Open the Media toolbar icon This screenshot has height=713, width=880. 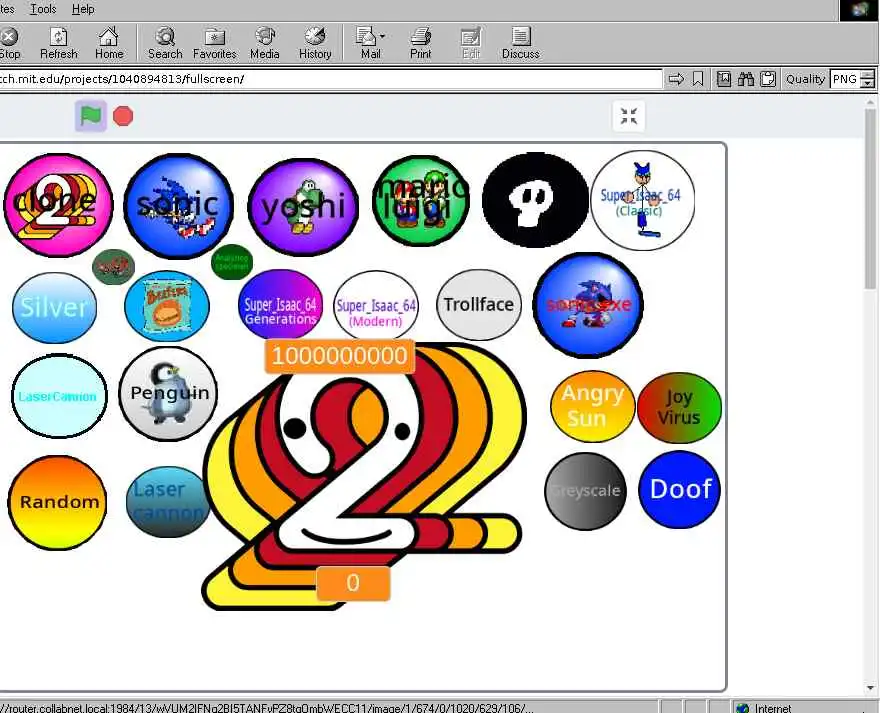[x=264, y=43]
